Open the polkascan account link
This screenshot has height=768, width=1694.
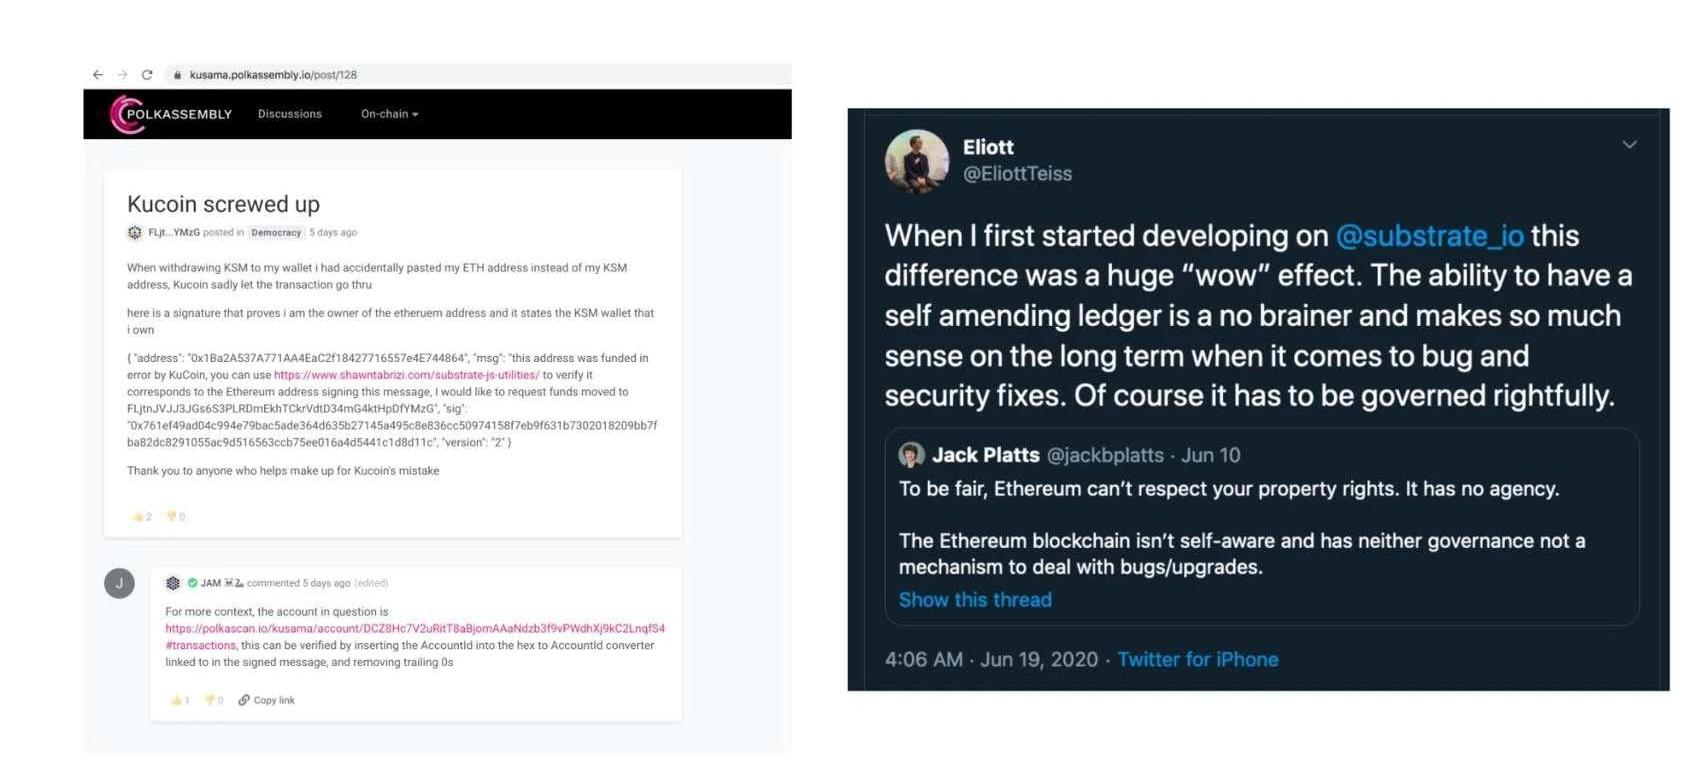click(414, 629)
